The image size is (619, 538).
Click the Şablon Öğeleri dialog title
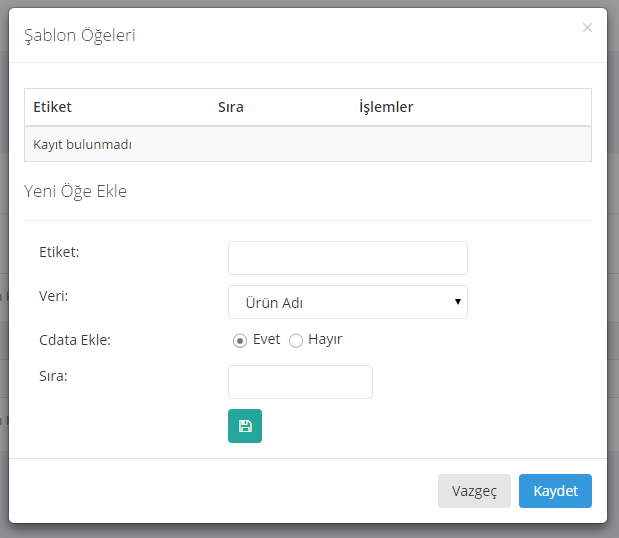80,35
